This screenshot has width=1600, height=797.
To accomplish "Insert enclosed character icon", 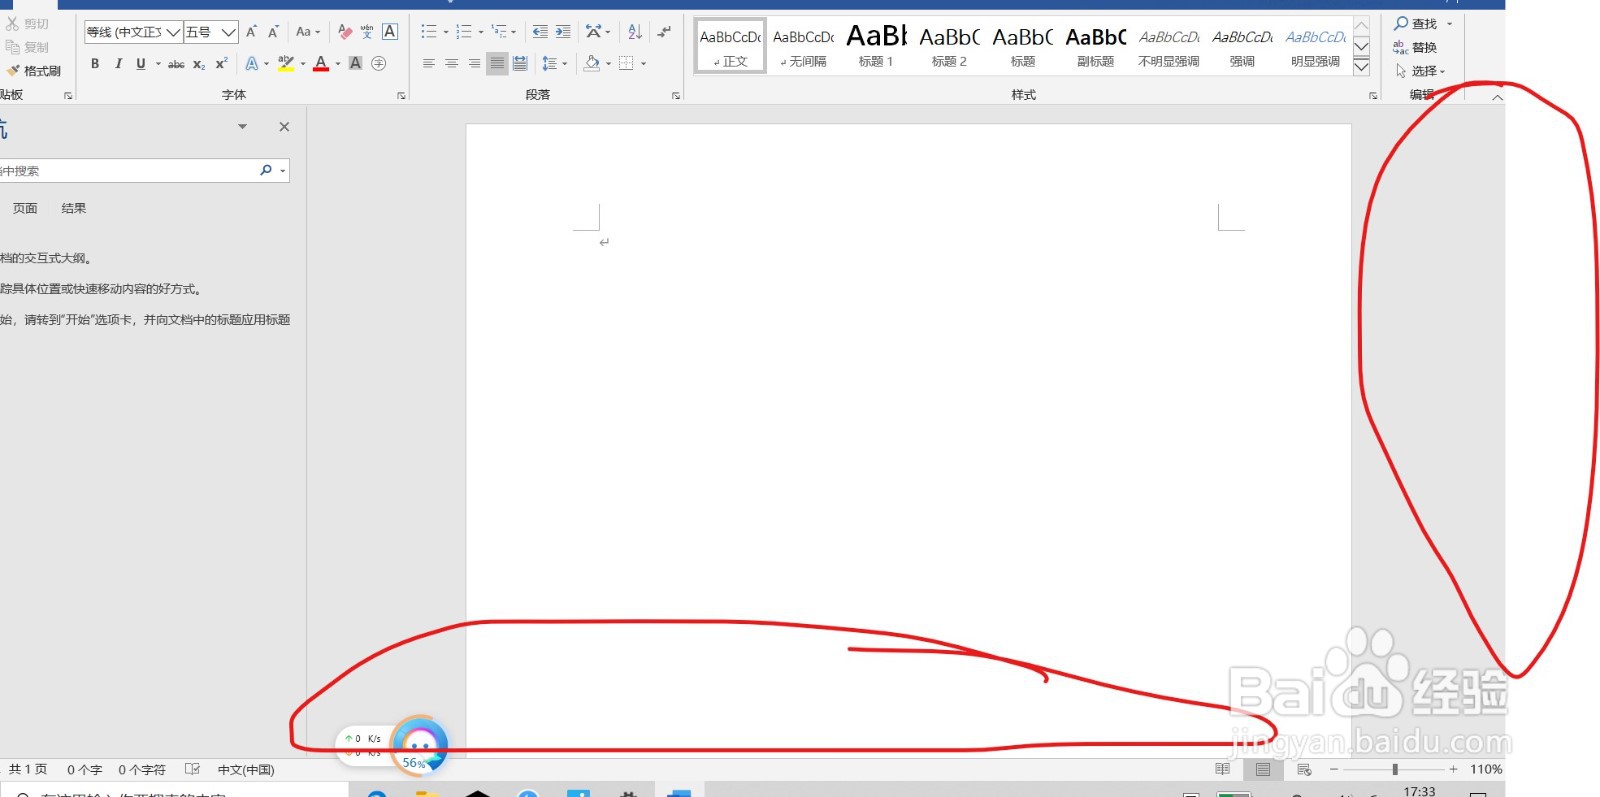I will [379, 64].
